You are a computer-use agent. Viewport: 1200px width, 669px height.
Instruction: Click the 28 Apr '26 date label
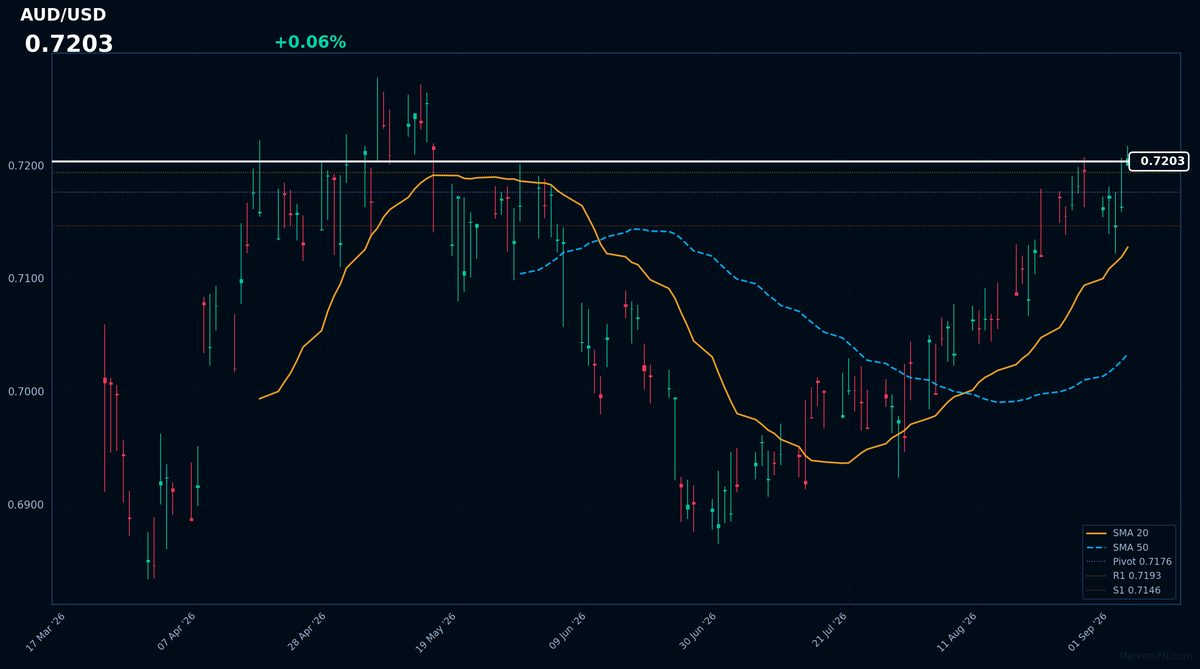point(306,633)
